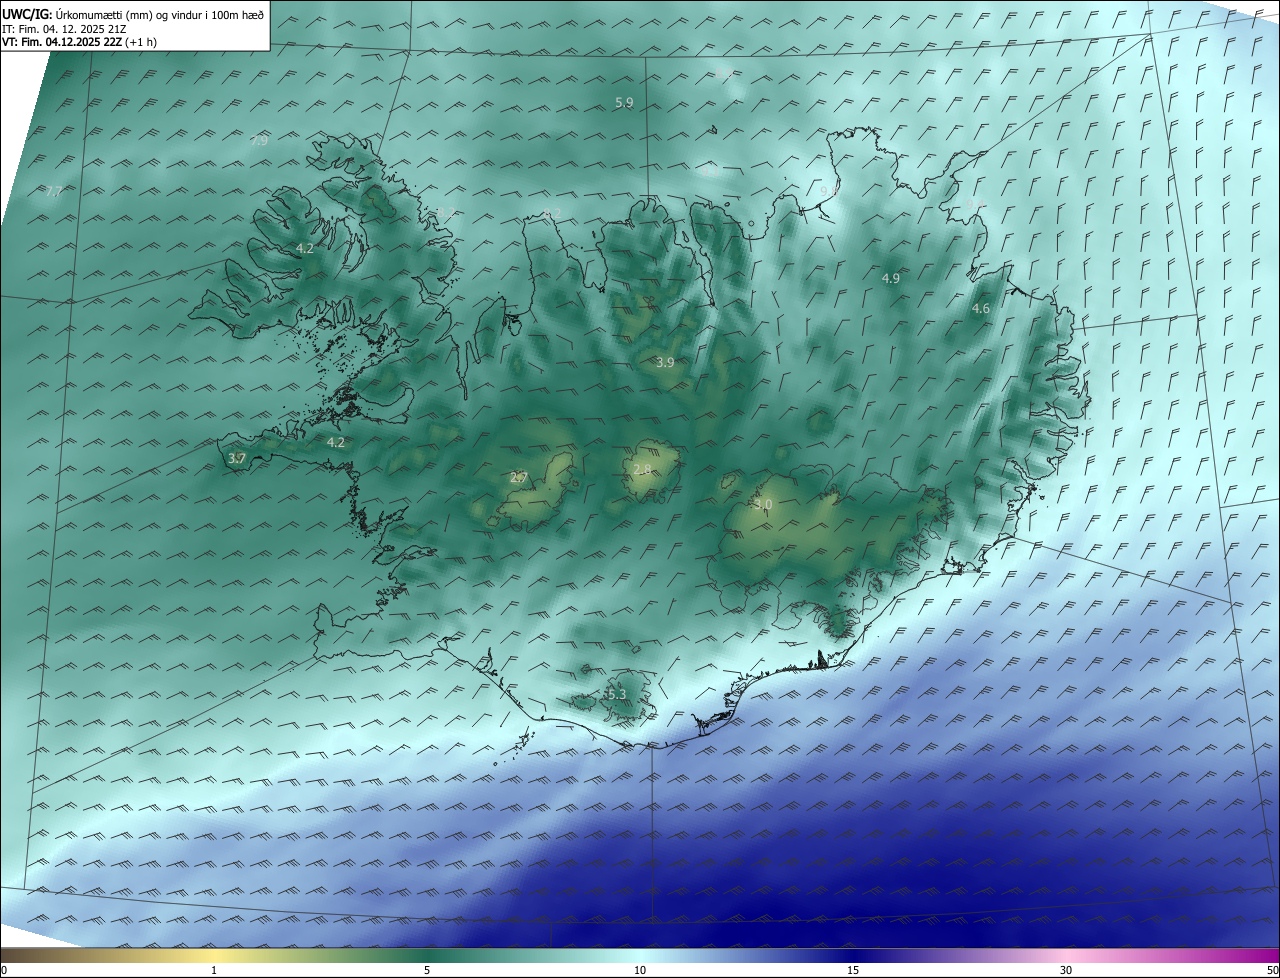Click the 3.0 value on the large glacier
The width and height of the screenshot is (1280, 978).
[x=763, y=505]
